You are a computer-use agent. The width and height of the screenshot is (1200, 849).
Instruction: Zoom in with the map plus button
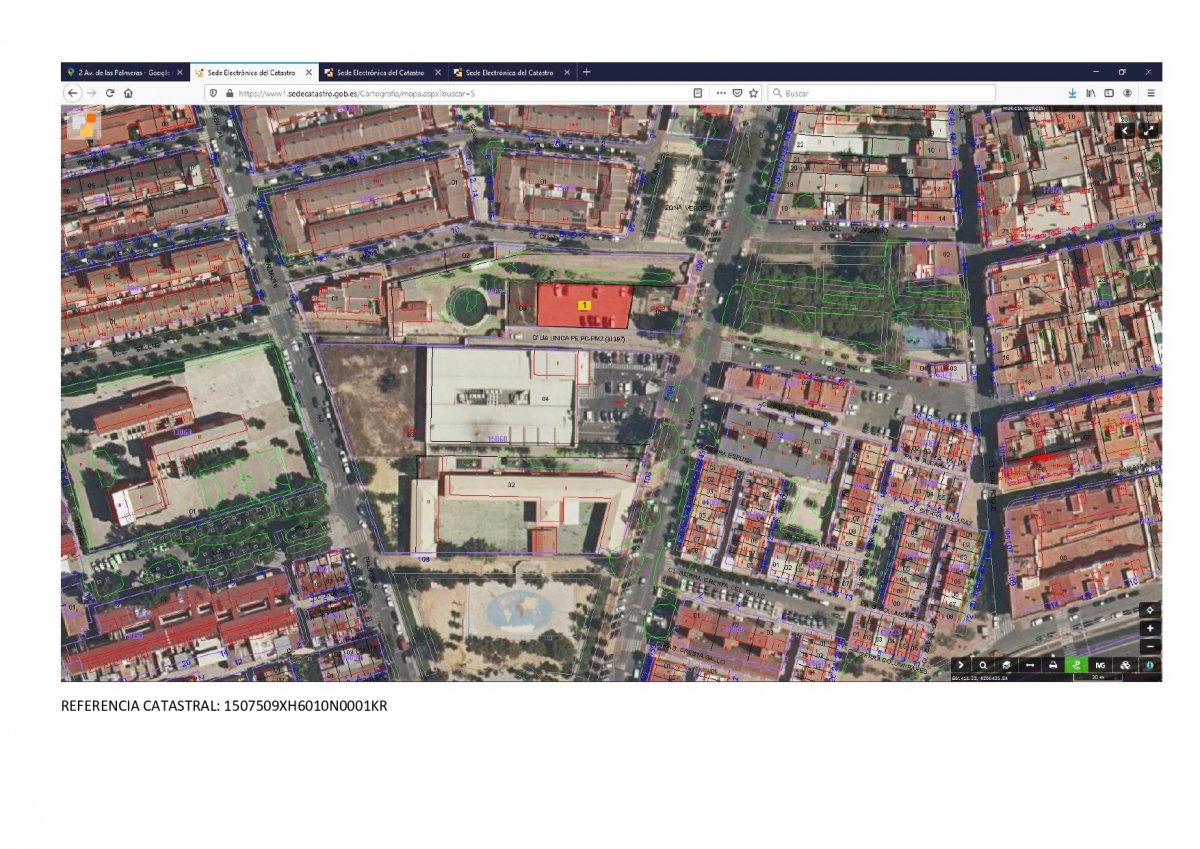[1150, 628]
